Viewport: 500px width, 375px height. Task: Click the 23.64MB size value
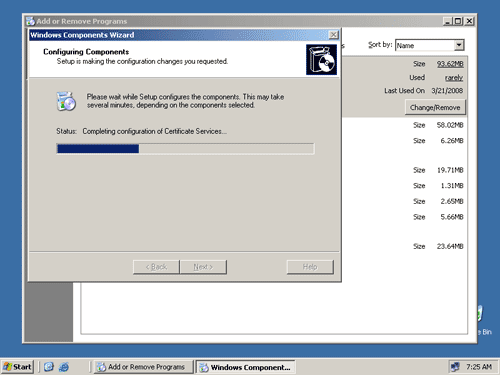click(450, 246)
